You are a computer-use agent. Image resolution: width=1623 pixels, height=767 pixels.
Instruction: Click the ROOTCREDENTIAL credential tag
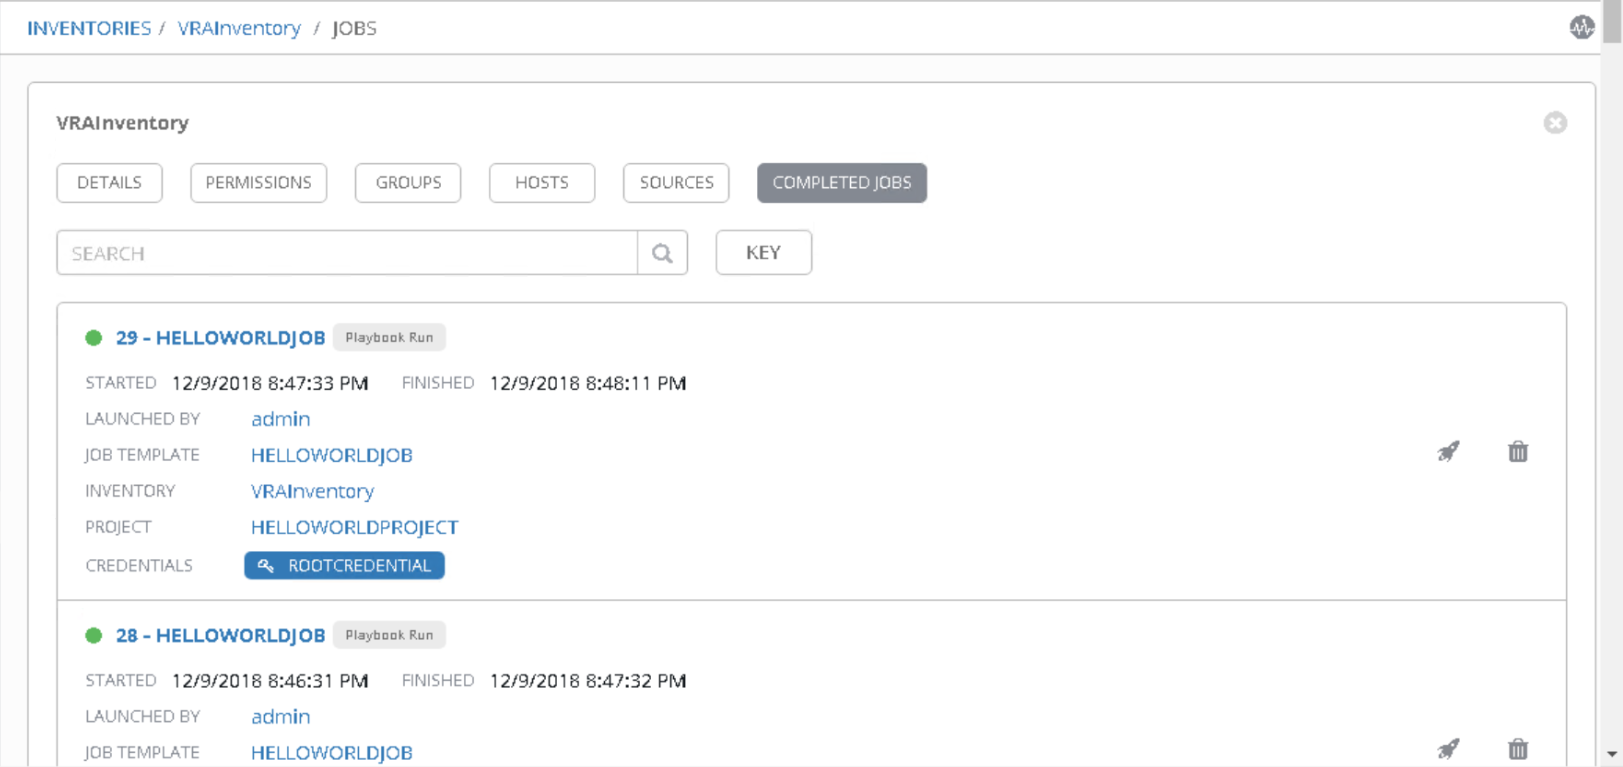click(x=344, y=566)
